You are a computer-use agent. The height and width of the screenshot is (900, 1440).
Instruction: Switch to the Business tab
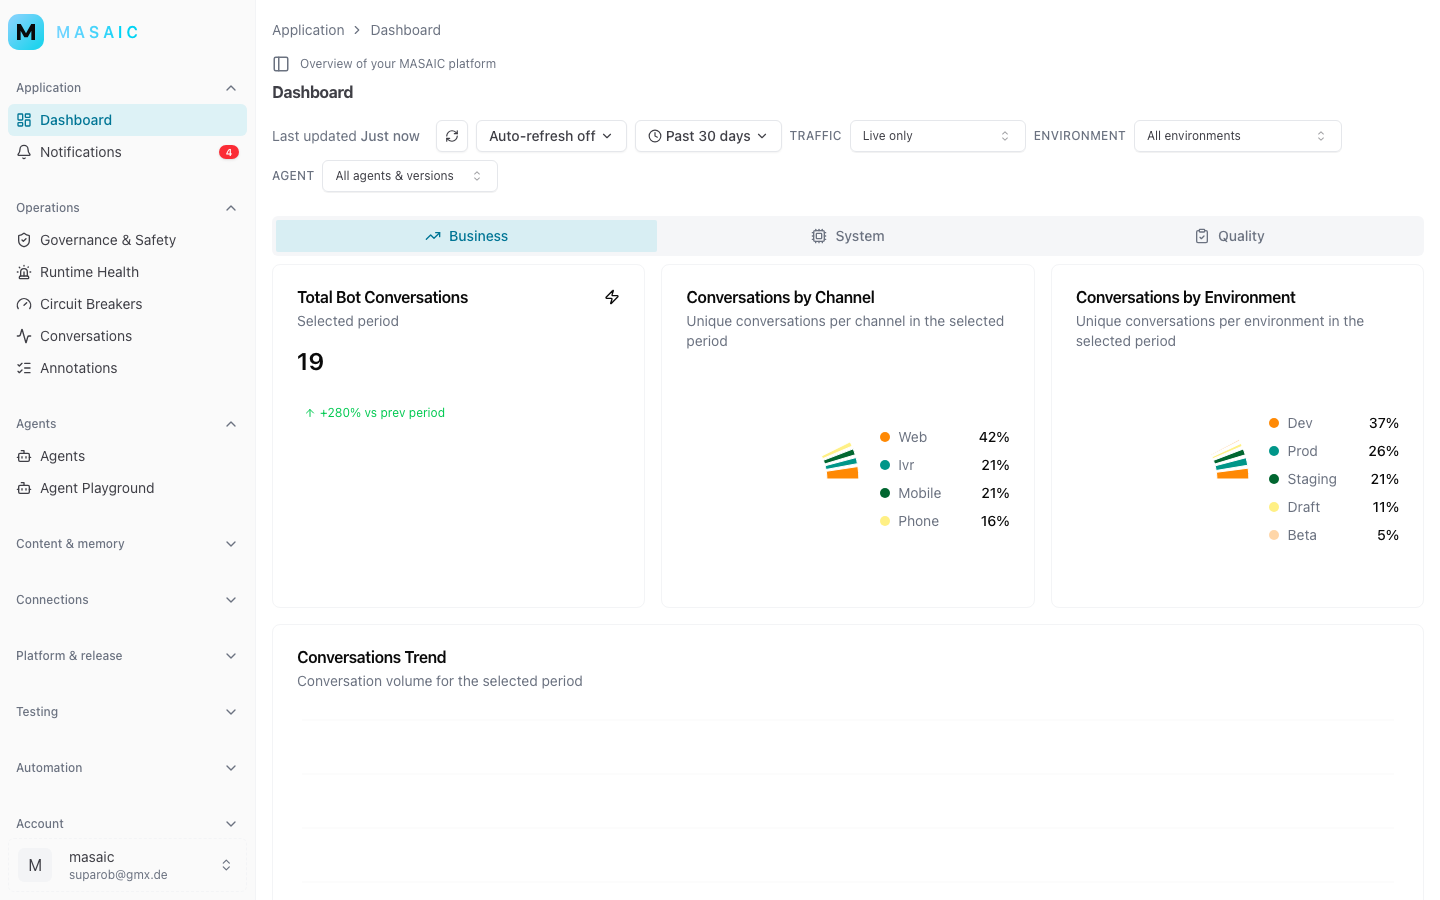click(x=466, y=236)
